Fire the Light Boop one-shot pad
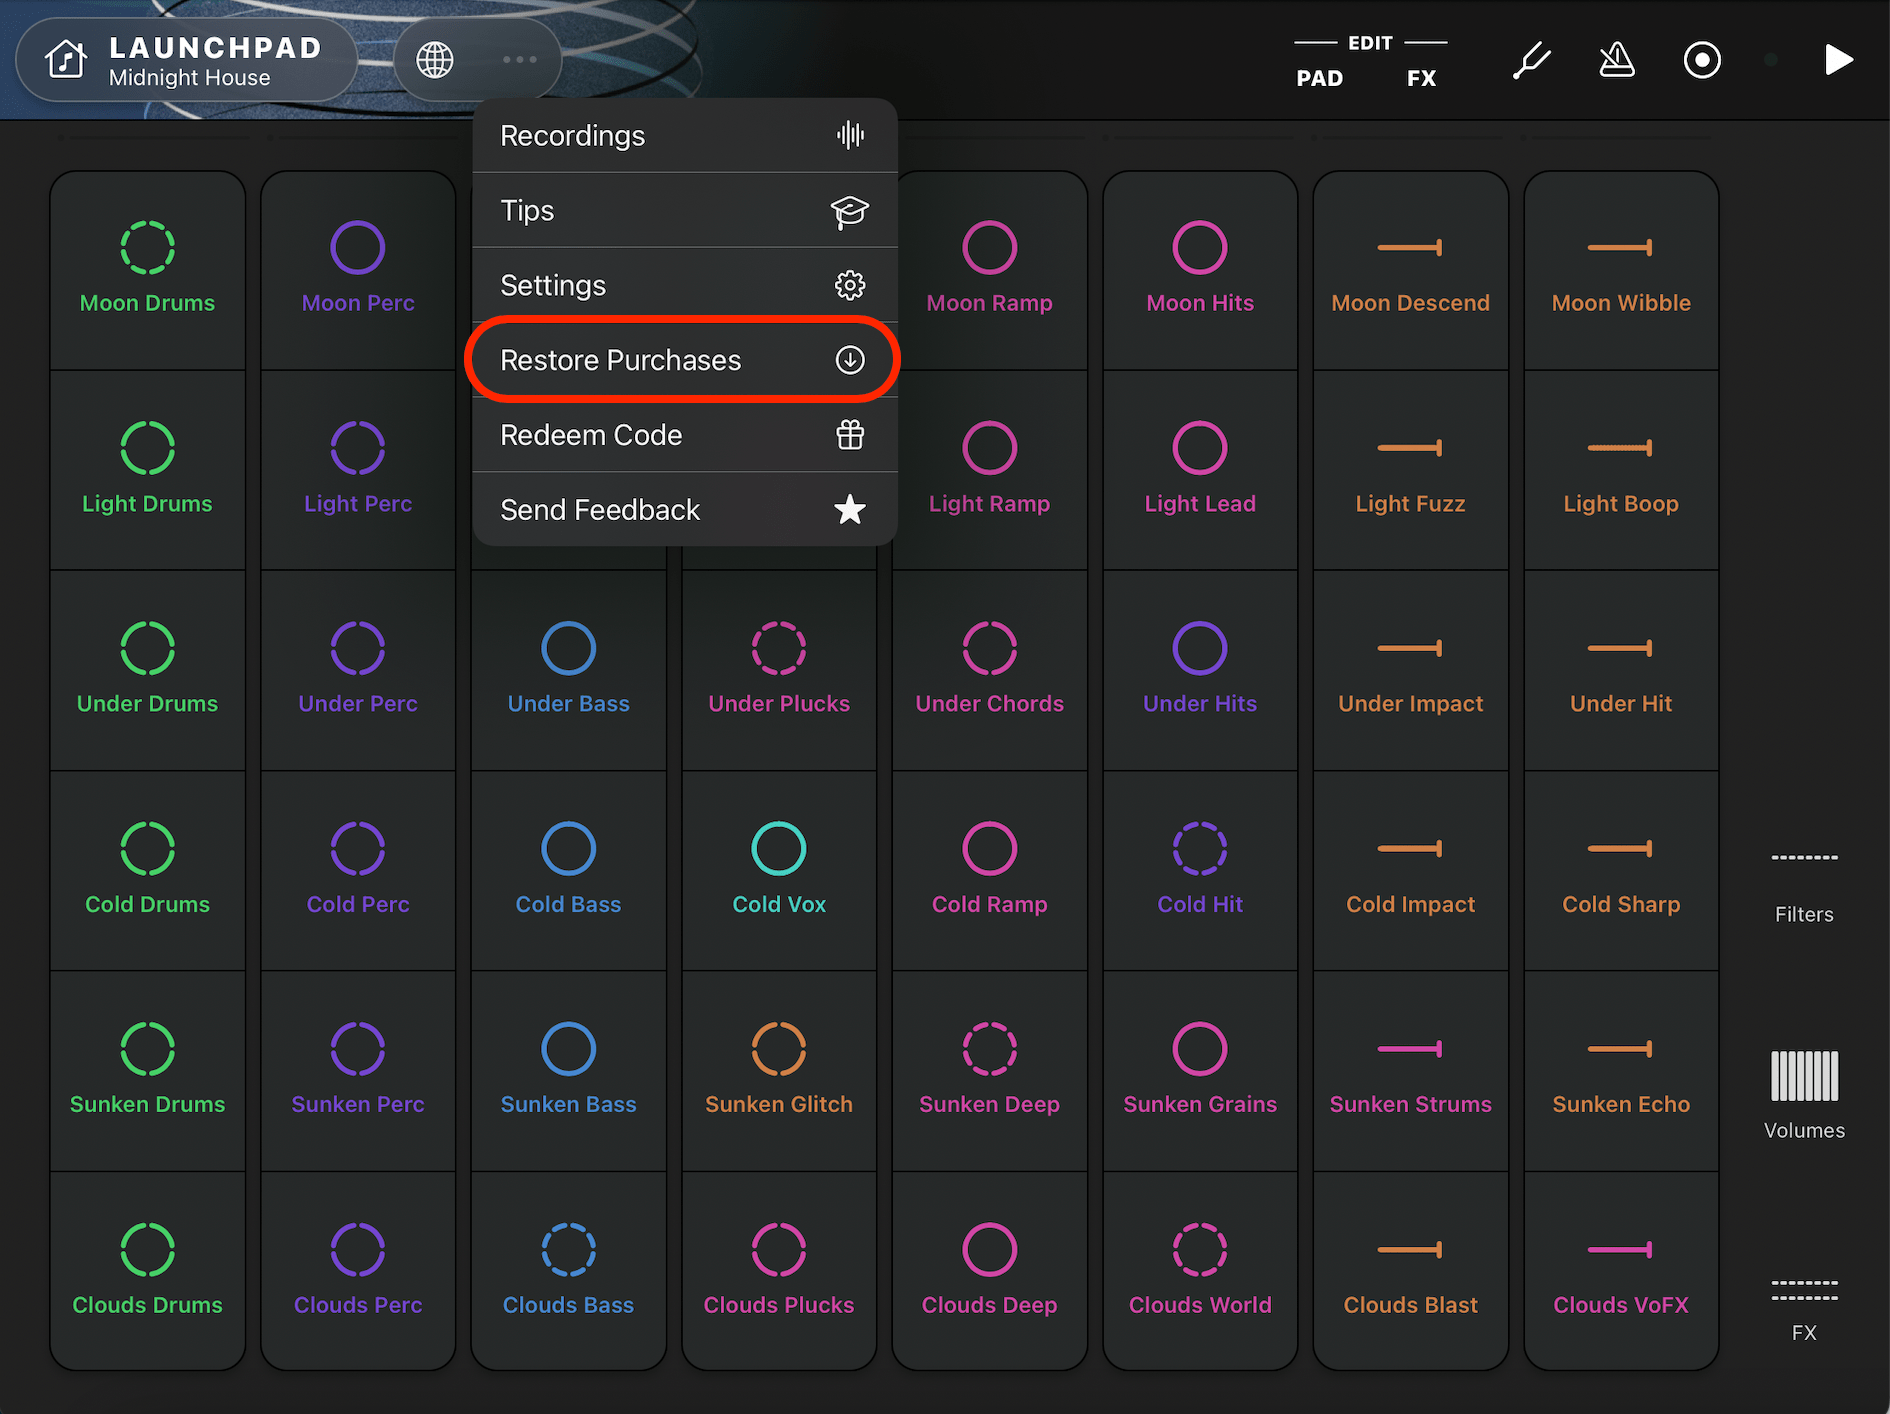 1621,470
